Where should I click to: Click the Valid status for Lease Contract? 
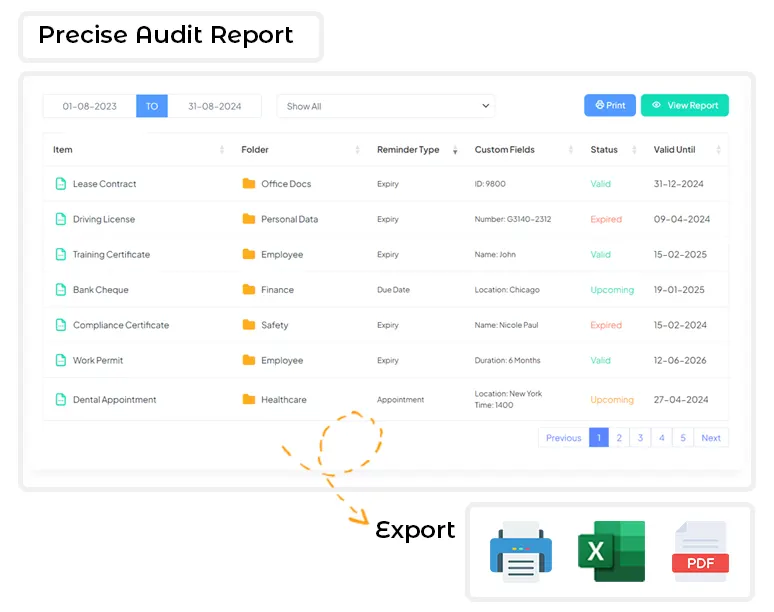[600, 184]
